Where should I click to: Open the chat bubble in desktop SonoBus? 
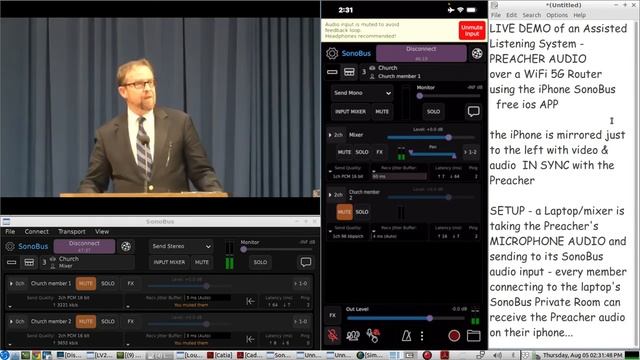coord(306,262)
